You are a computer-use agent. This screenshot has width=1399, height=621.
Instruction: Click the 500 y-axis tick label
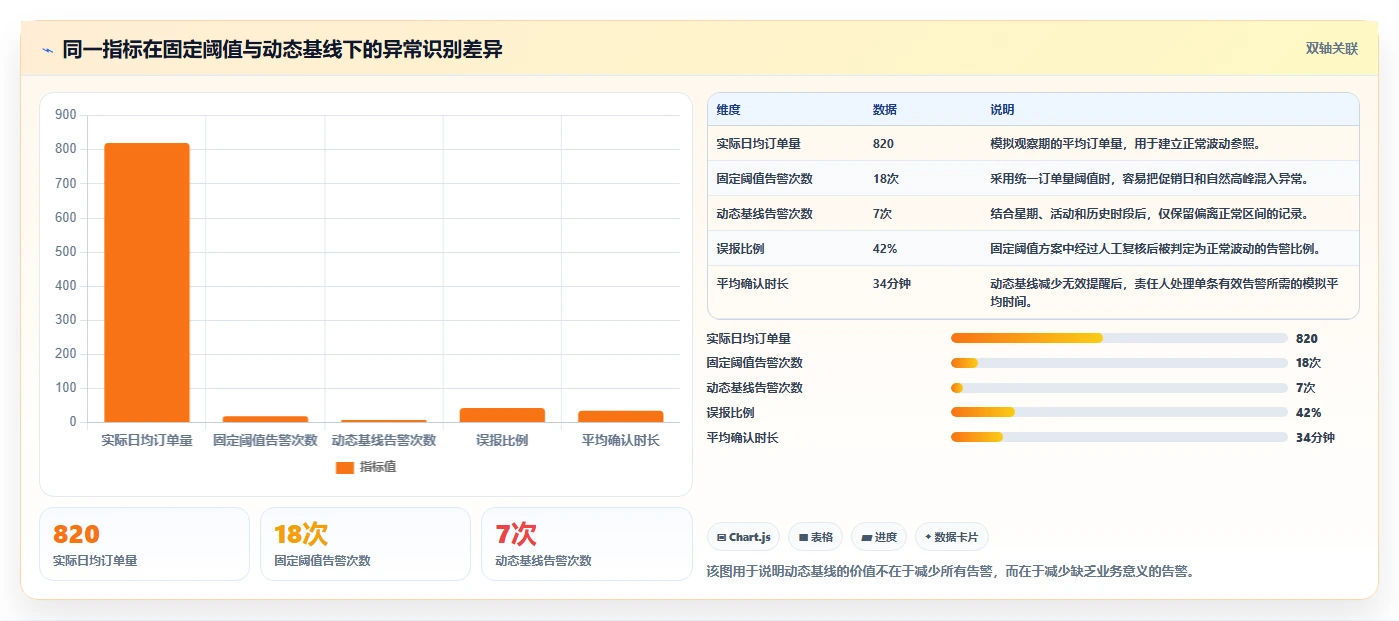point(66,252)
